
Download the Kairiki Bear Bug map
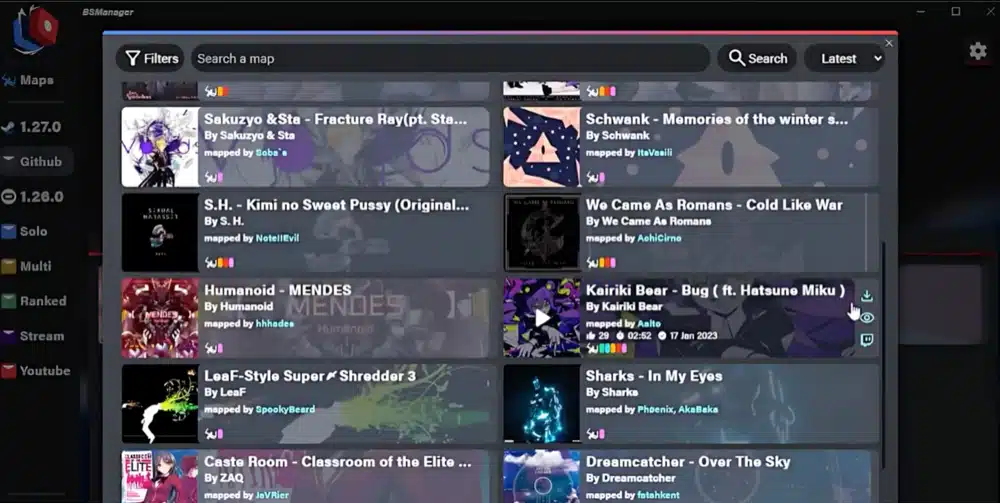(867, 295)
